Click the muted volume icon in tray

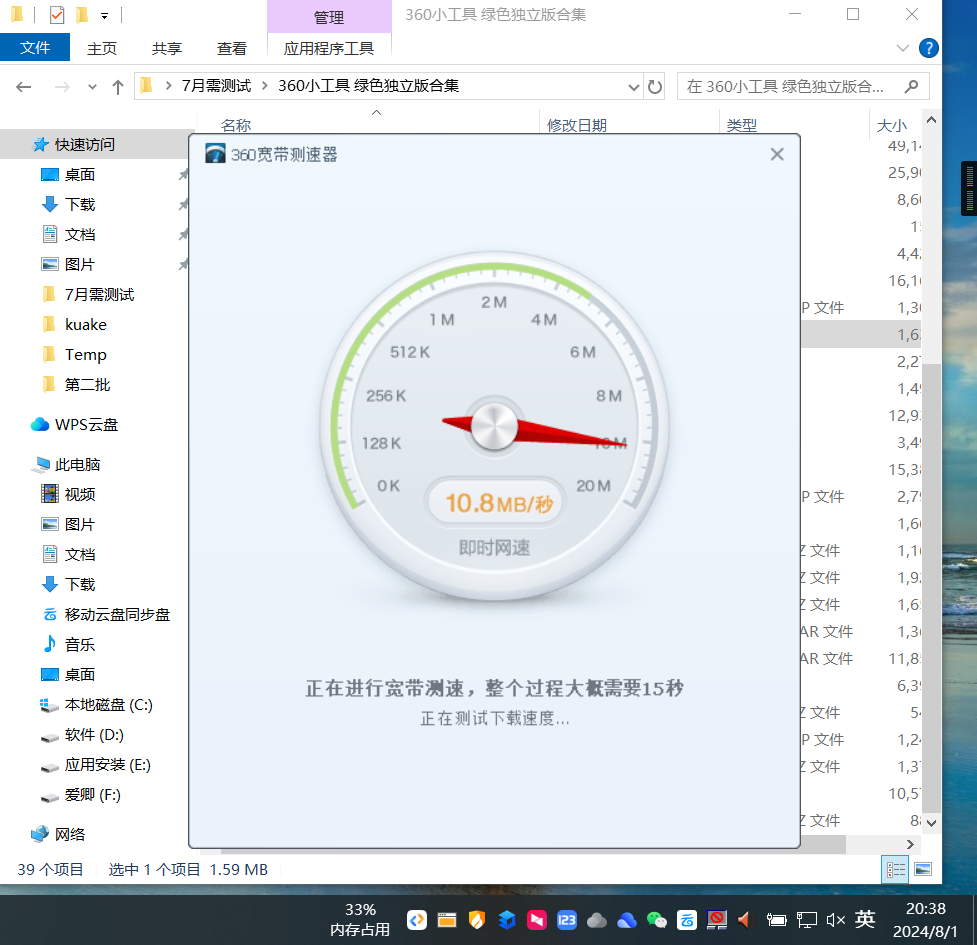(x=836, y=920)
